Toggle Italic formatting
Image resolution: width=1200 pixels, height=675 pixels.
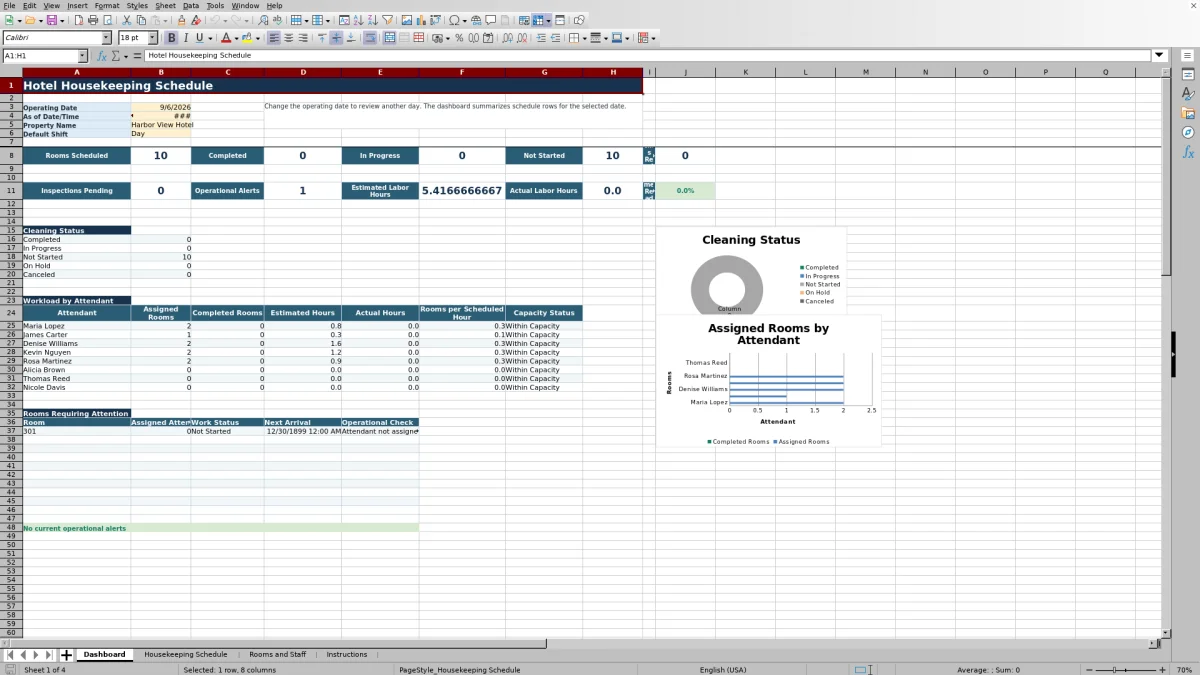click(x=186, y=38)
